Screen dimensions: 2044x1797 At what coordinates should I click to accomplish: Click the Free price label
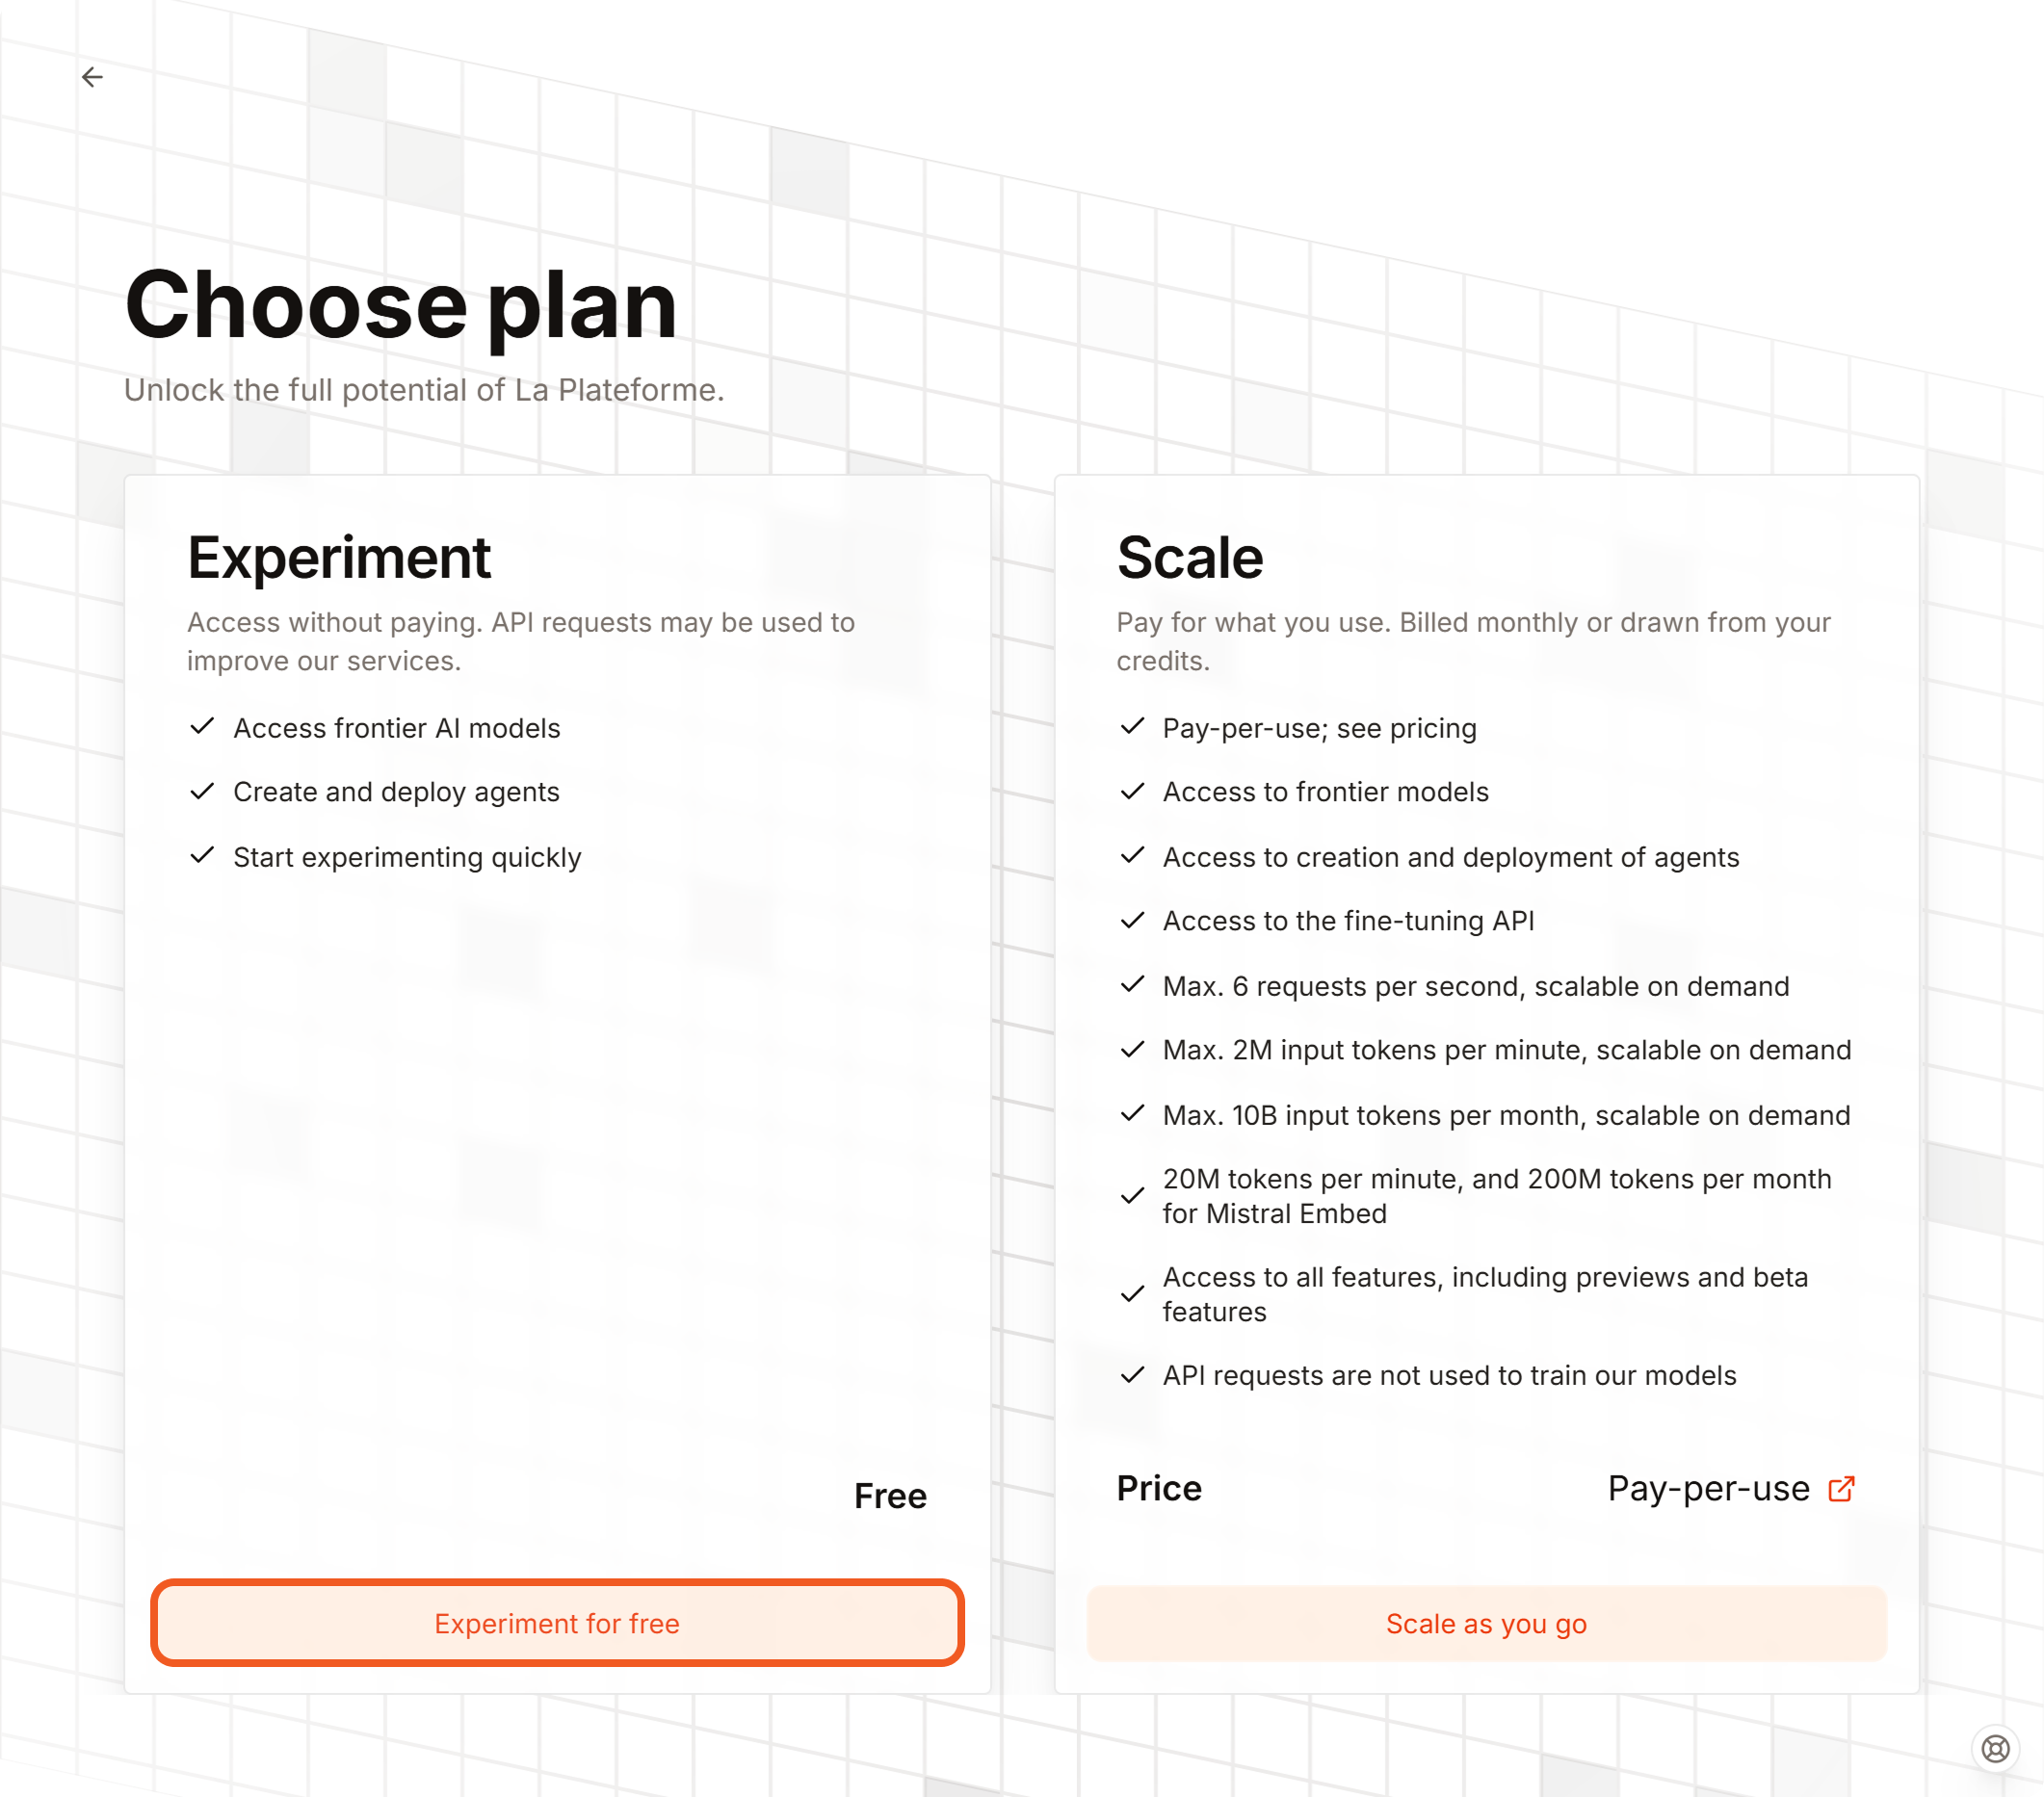890,1496
